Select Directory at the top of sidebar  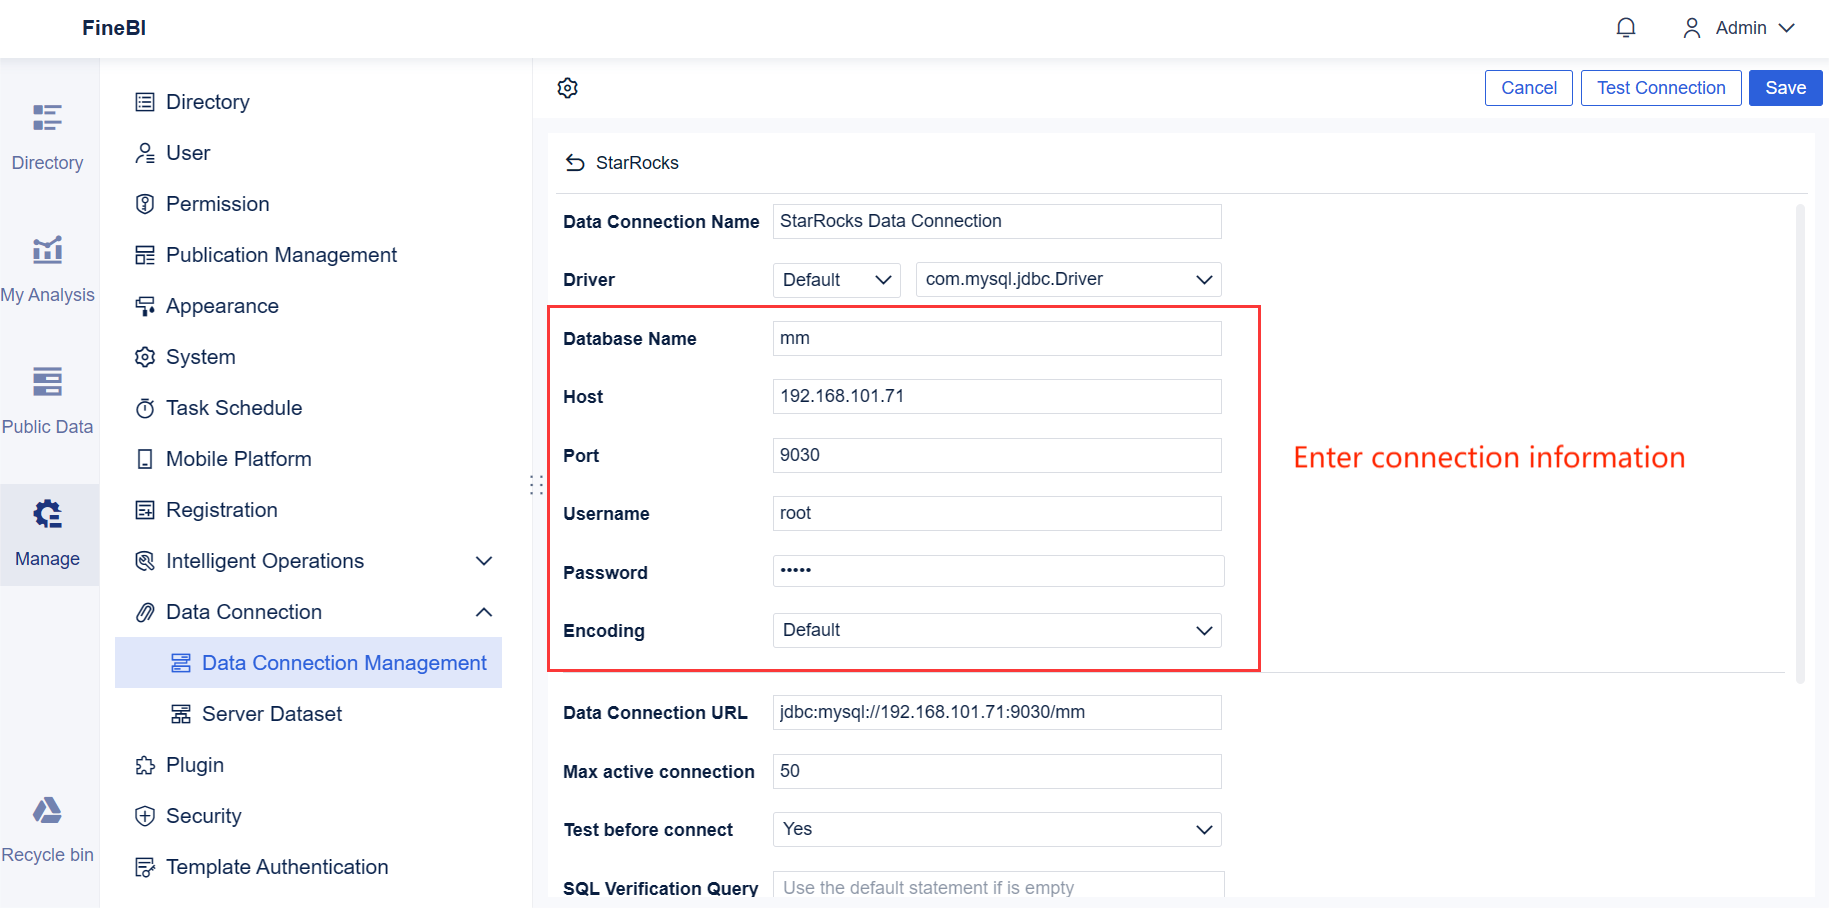[x=47, y=135]
